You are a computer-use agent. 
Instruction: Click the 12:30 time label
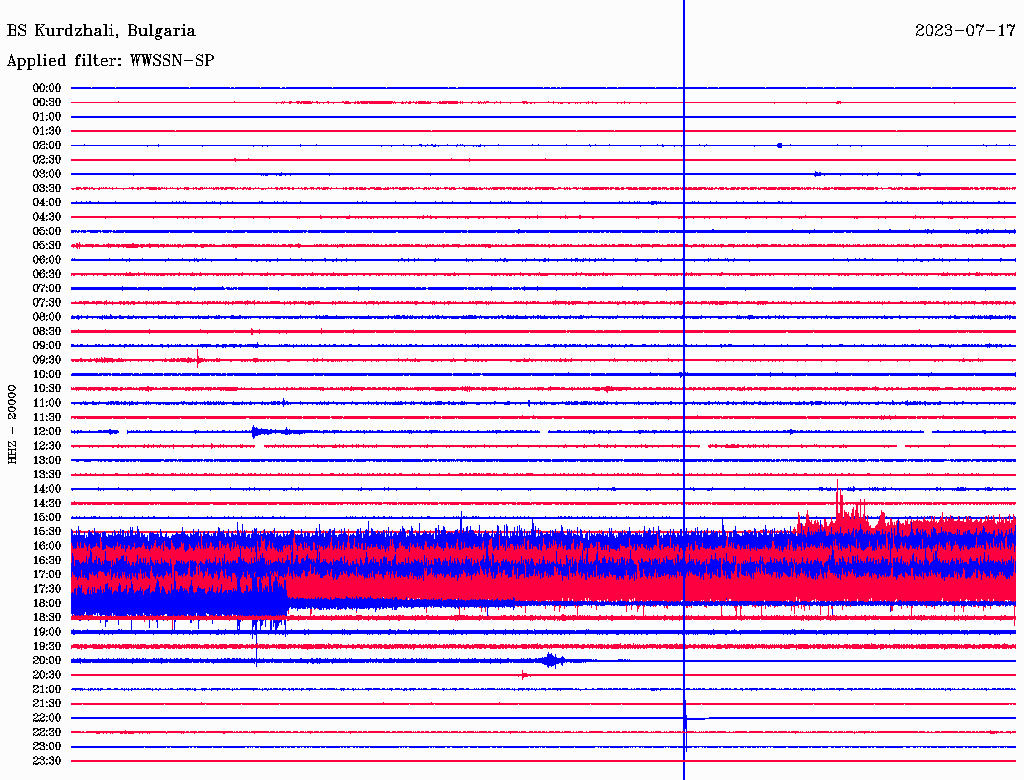[47, 446]
